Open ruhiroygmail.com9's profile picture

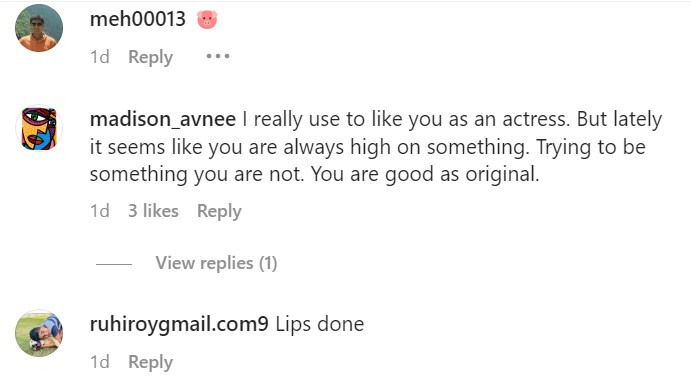tap(39, 333)
